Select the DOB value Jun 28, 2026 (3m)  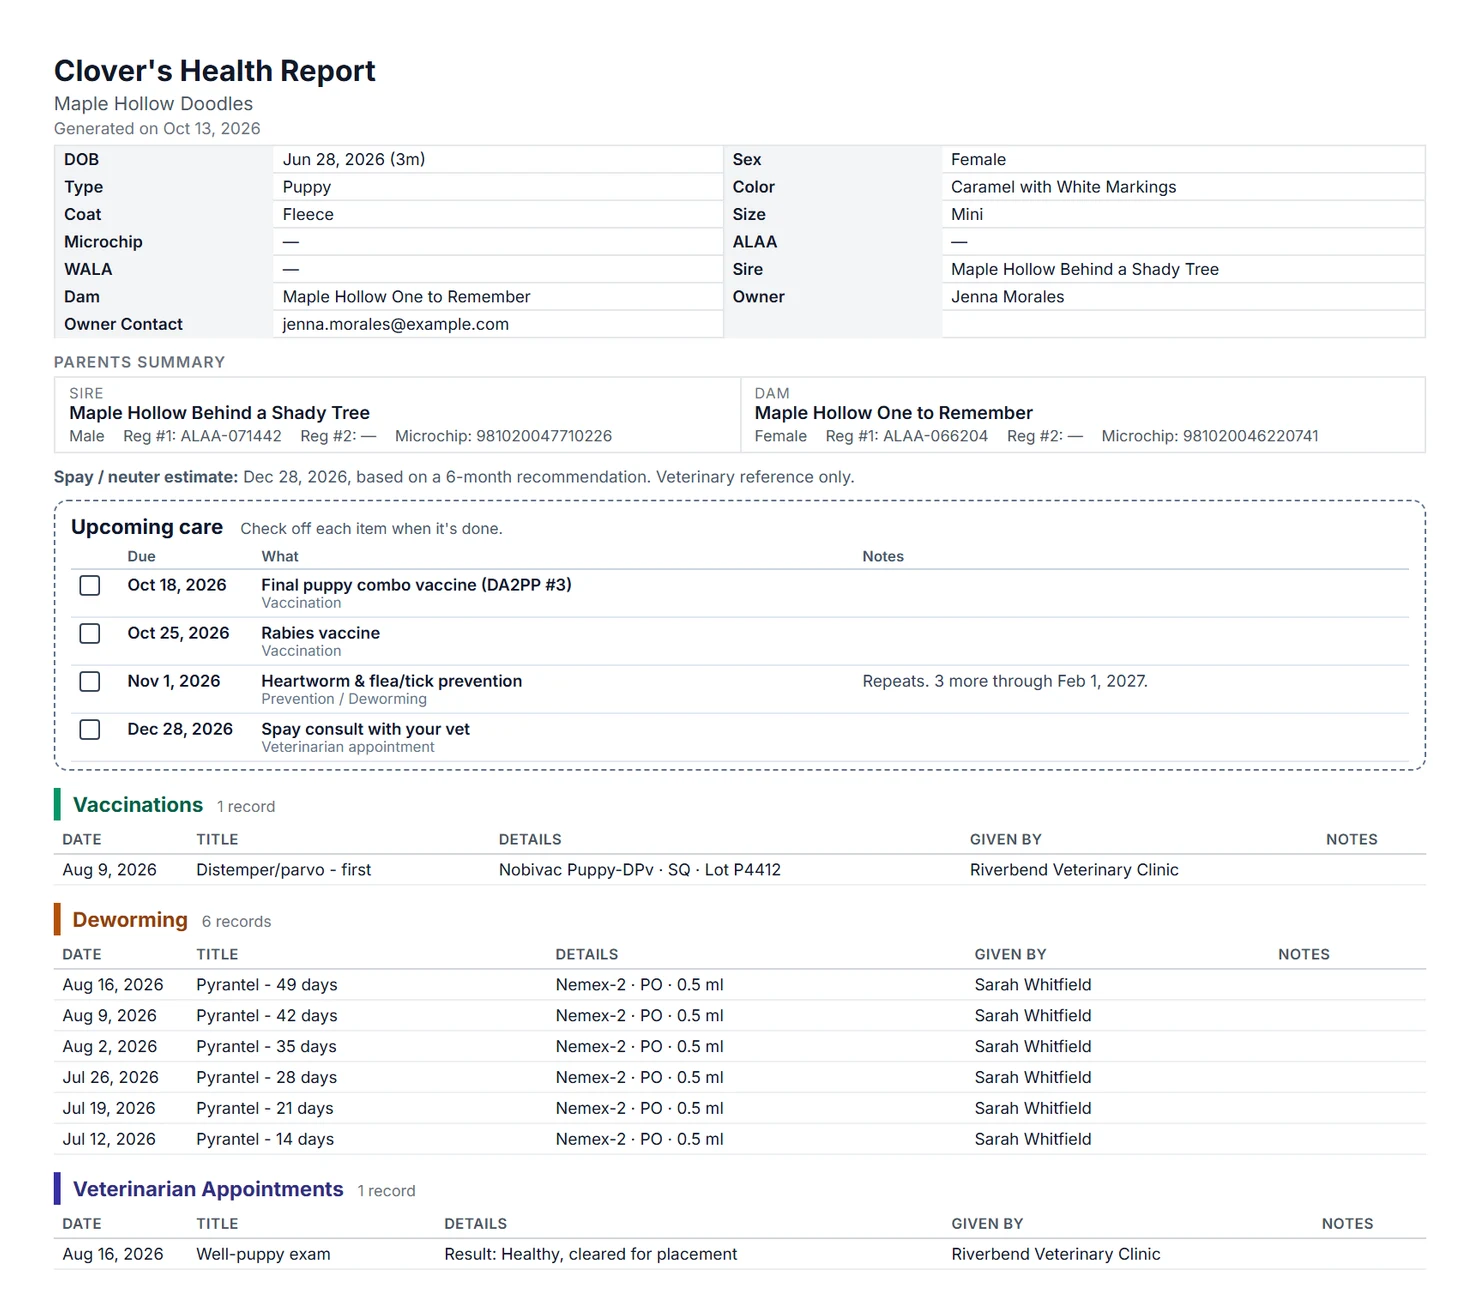click(354, 160)
